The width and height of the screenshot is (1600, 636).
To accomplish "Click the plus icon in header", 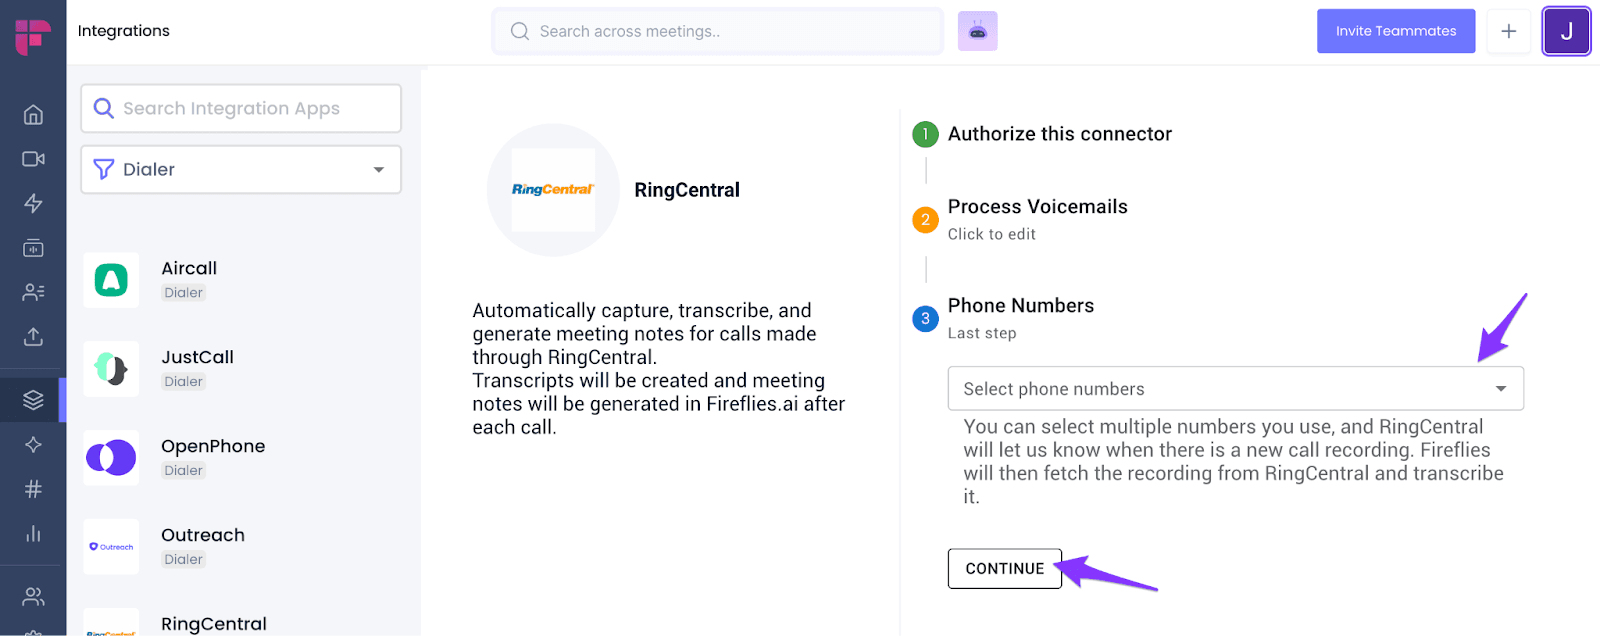I will pyautogui.click(x=1509, y=31).
